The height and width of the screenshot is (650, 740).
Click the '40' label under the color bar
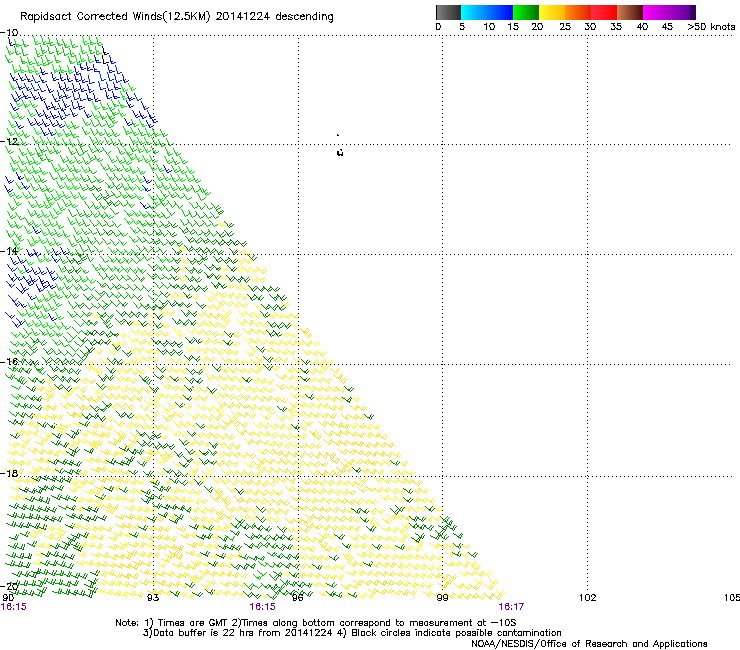point(642,27)
